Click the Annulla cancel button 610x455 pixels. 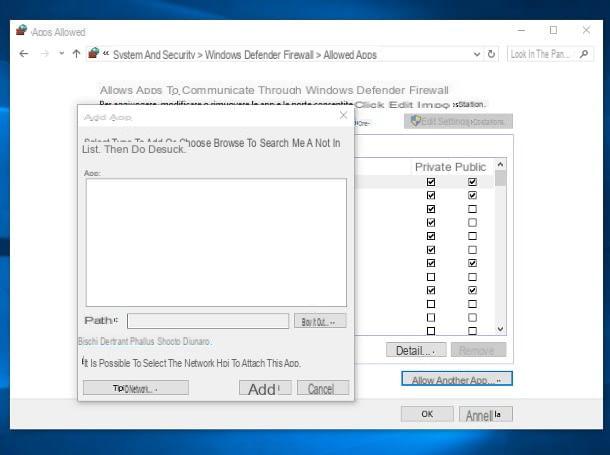pos(486,414)
